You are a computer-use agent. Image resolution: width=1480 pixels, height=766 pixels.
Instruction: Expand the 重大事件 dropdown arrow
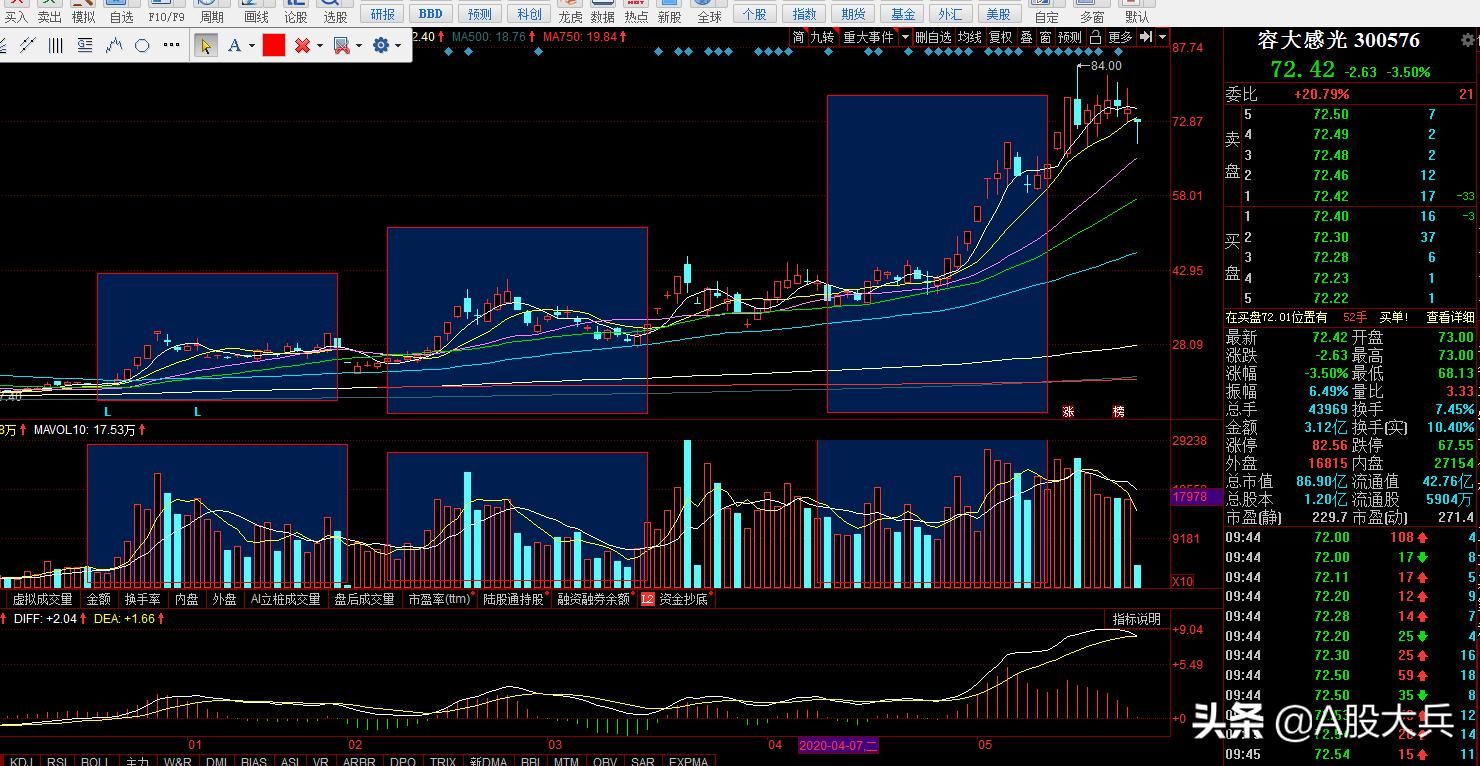[x=905, y=37]
